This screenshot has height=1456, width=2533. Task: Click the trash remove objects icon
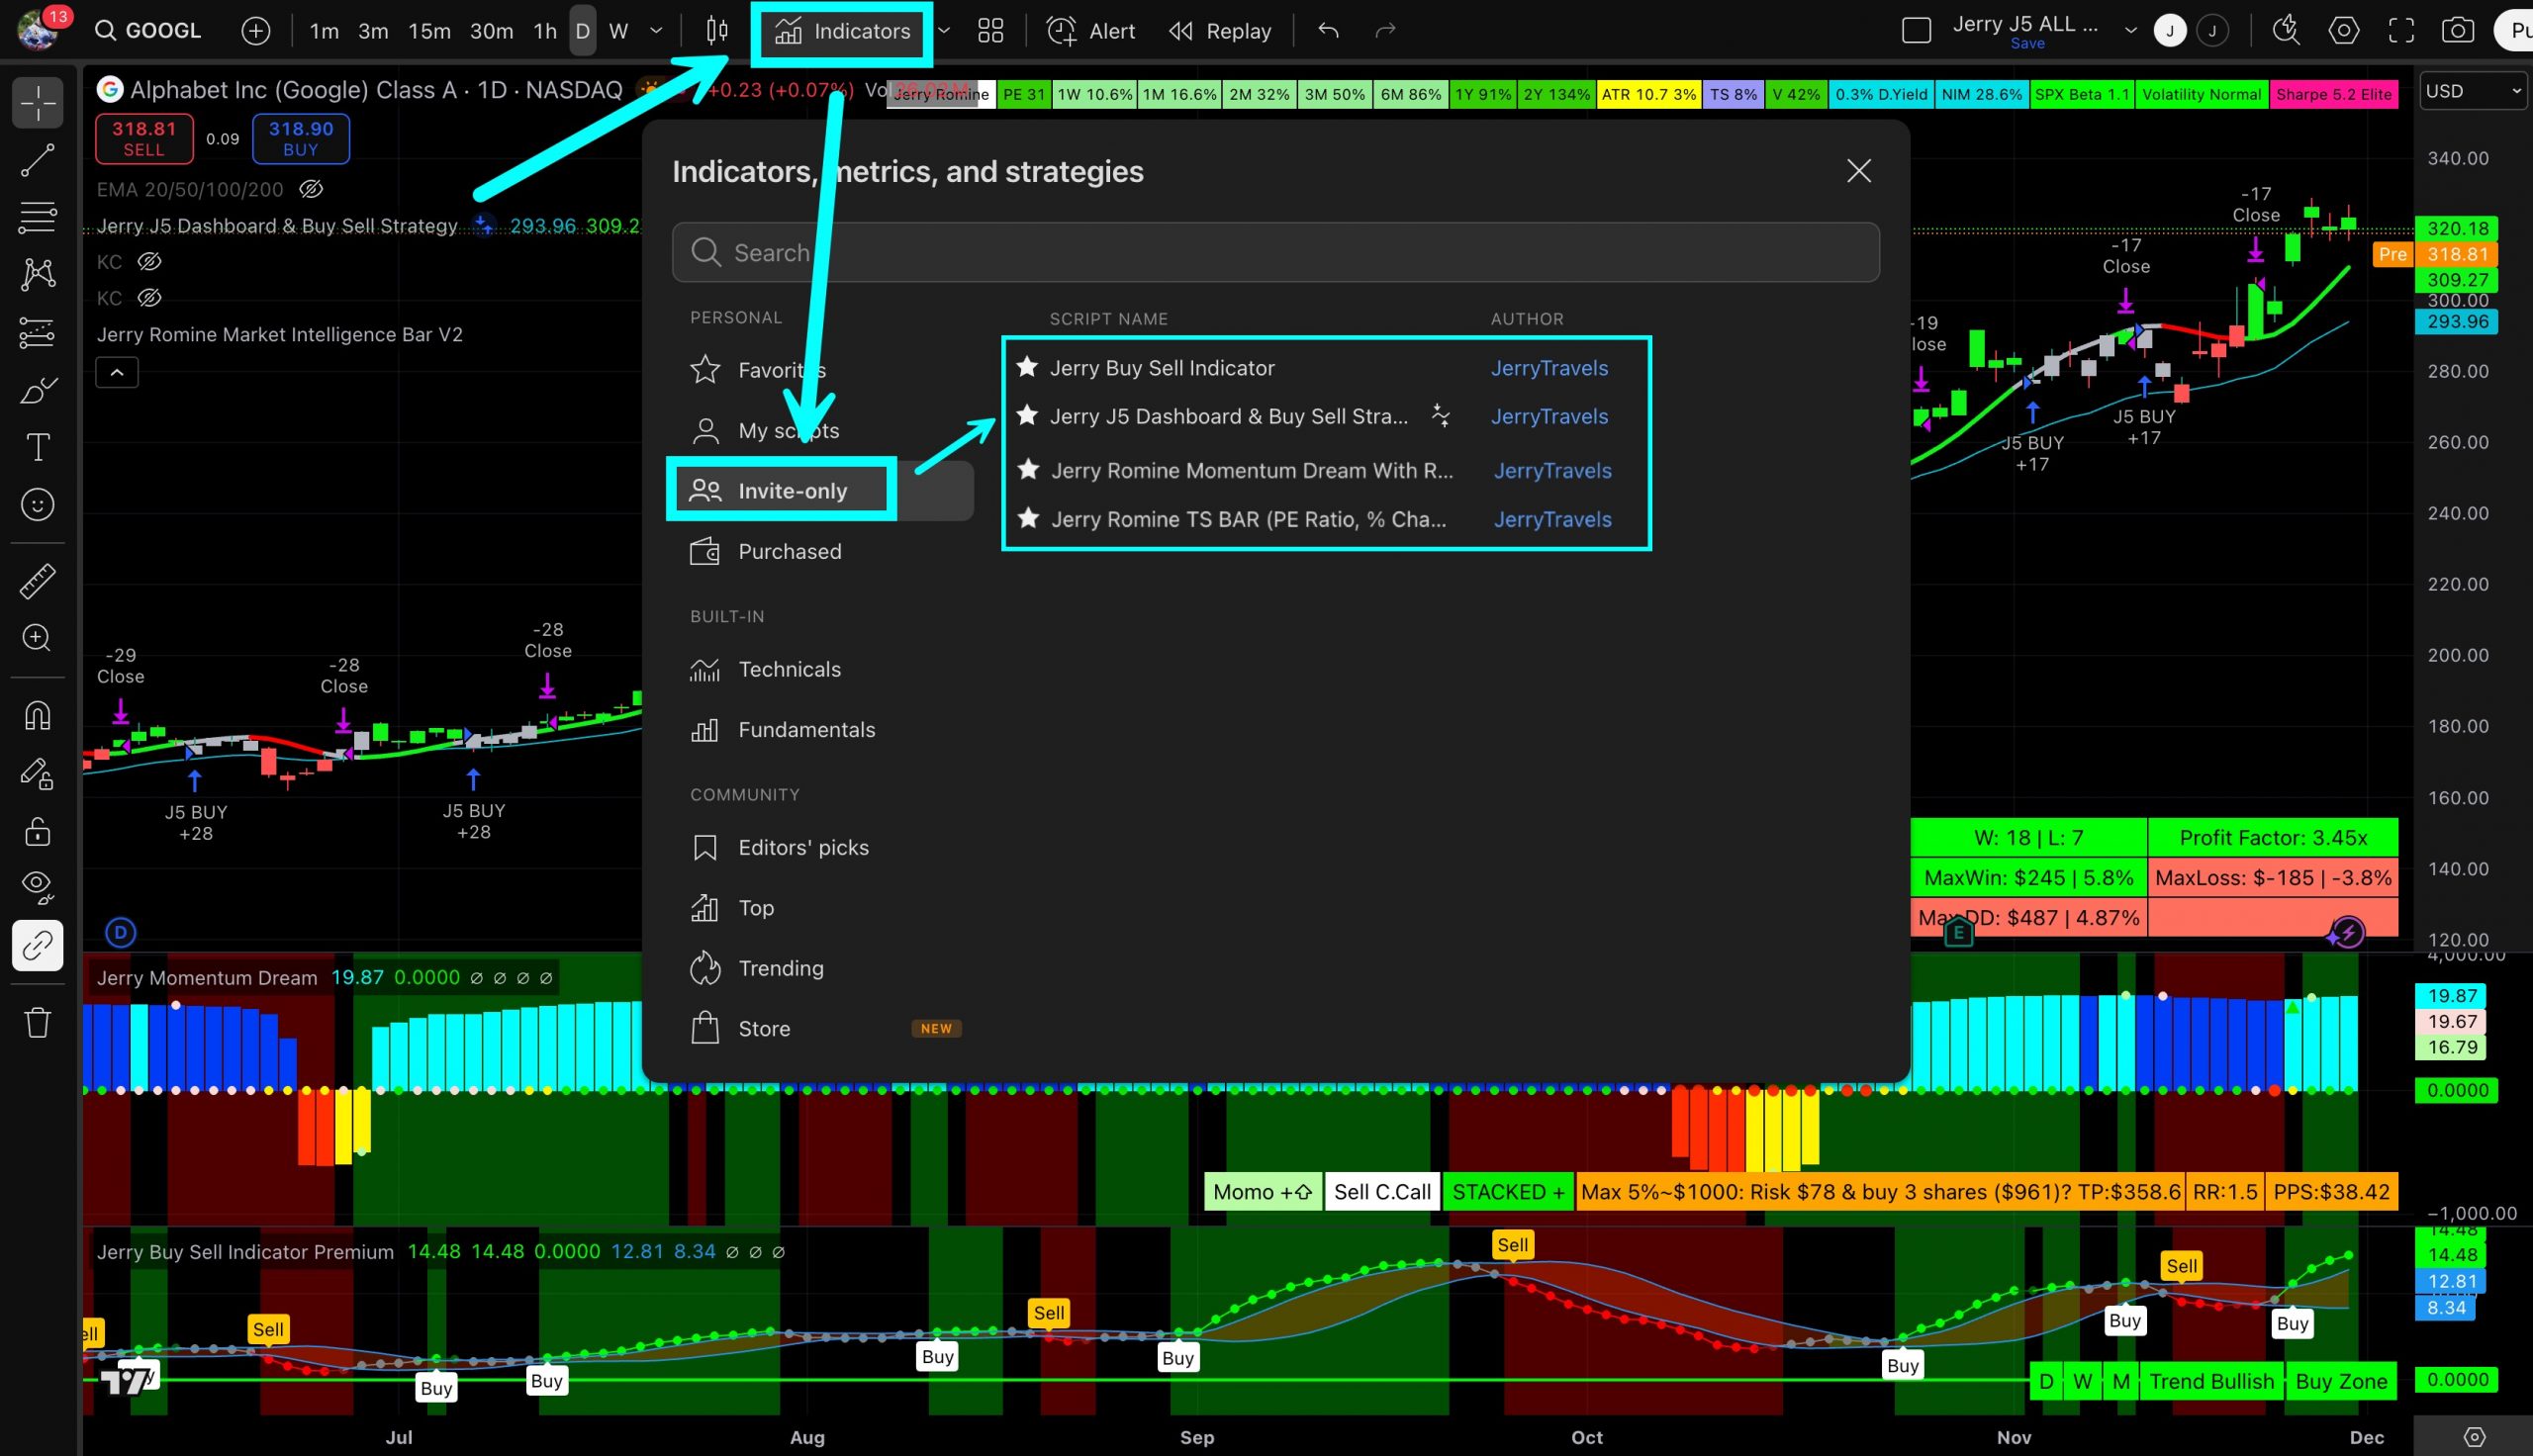pos(38,1023)
